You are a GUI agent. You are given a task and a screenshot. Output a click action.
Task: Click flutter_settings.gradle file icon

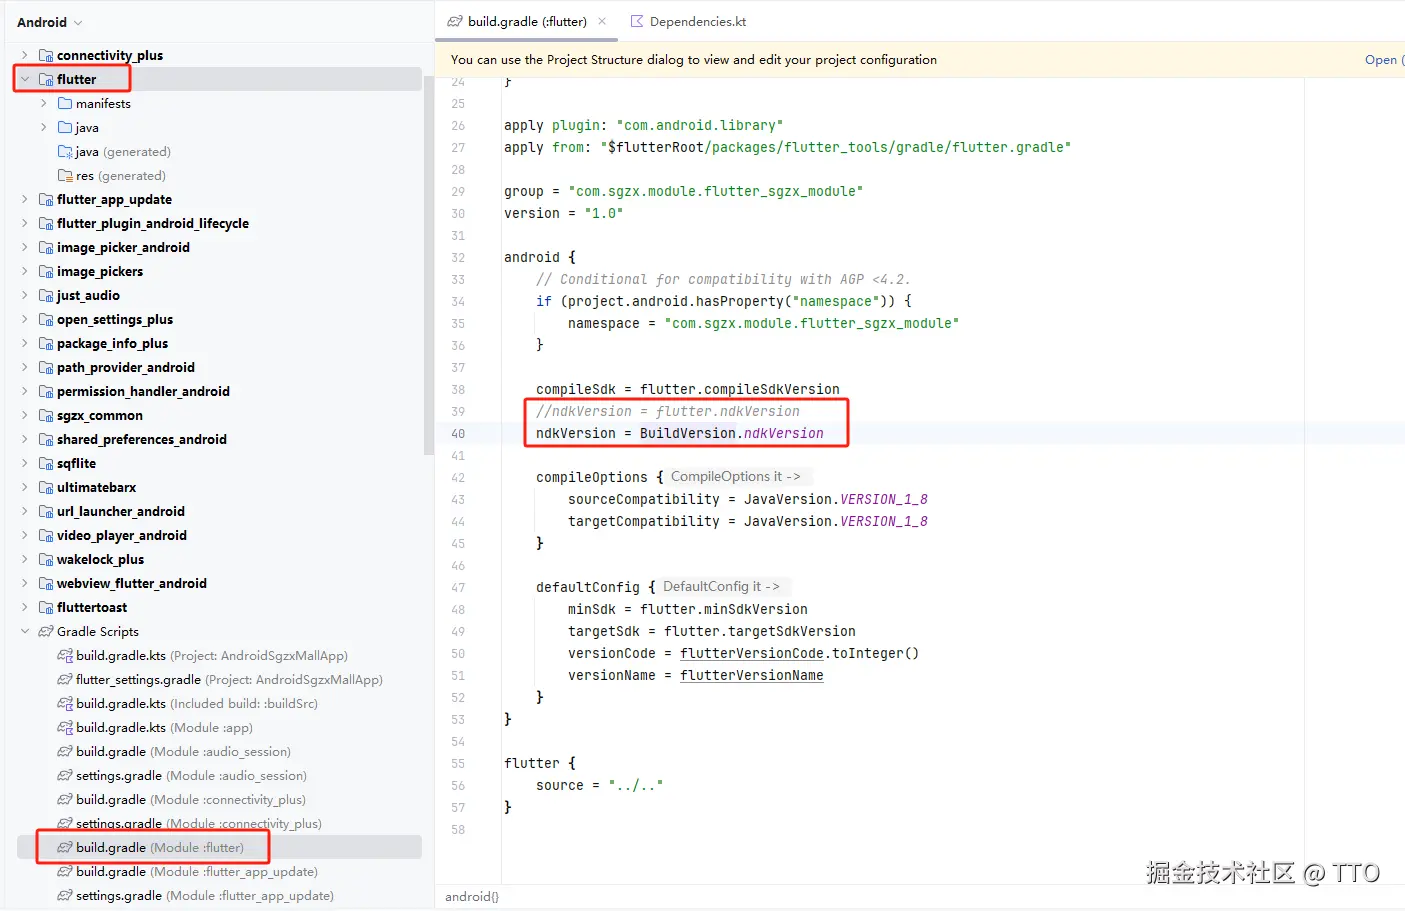(x=65, y=679)
